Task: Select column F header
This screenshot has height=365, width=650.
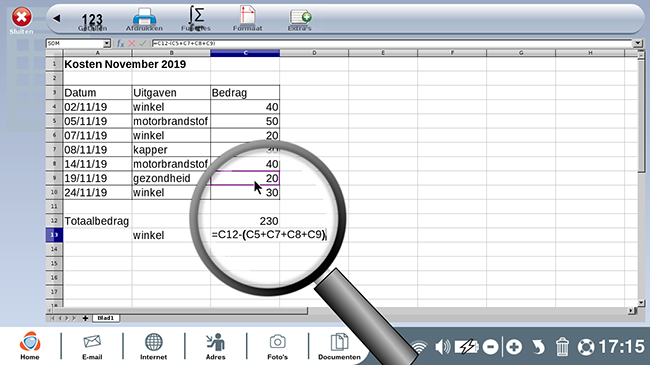Action: click(x=452, y=53)
